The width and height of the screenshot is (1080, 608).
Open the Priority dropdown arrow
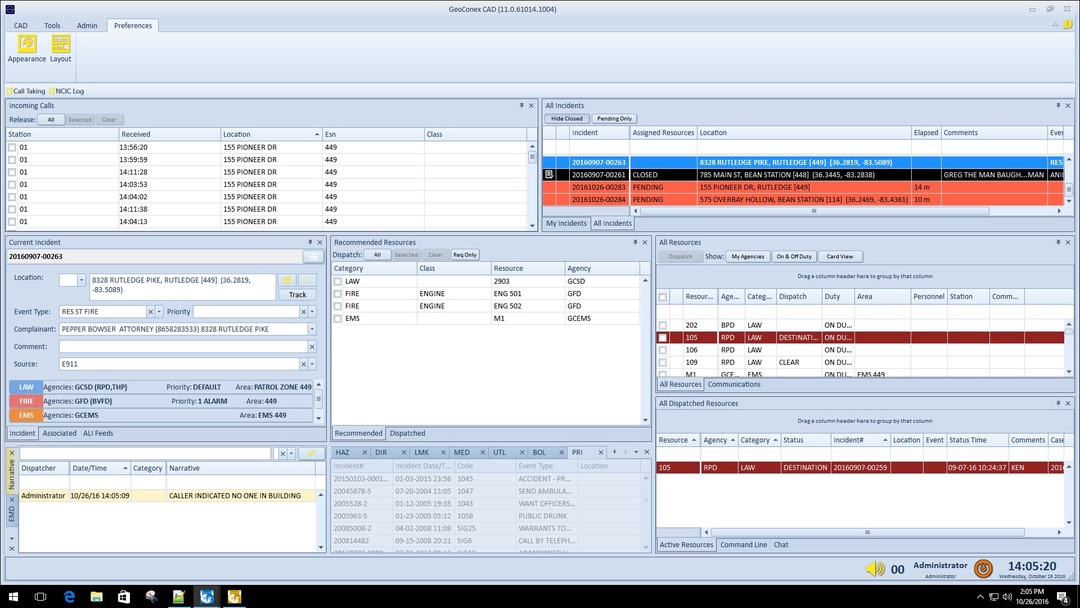point(312,312)
